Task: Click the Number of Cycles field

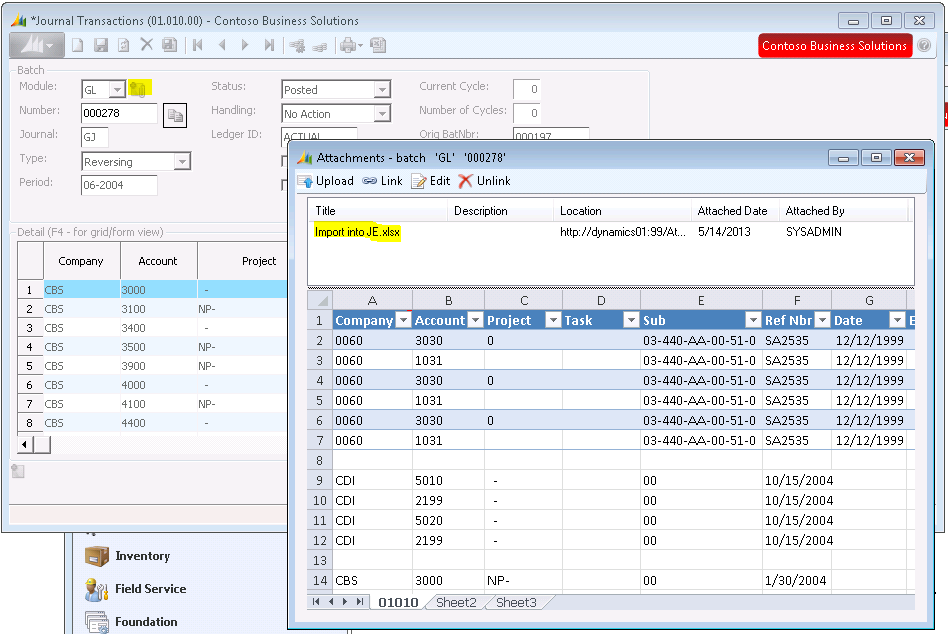Action: click(x=527, y=113)
